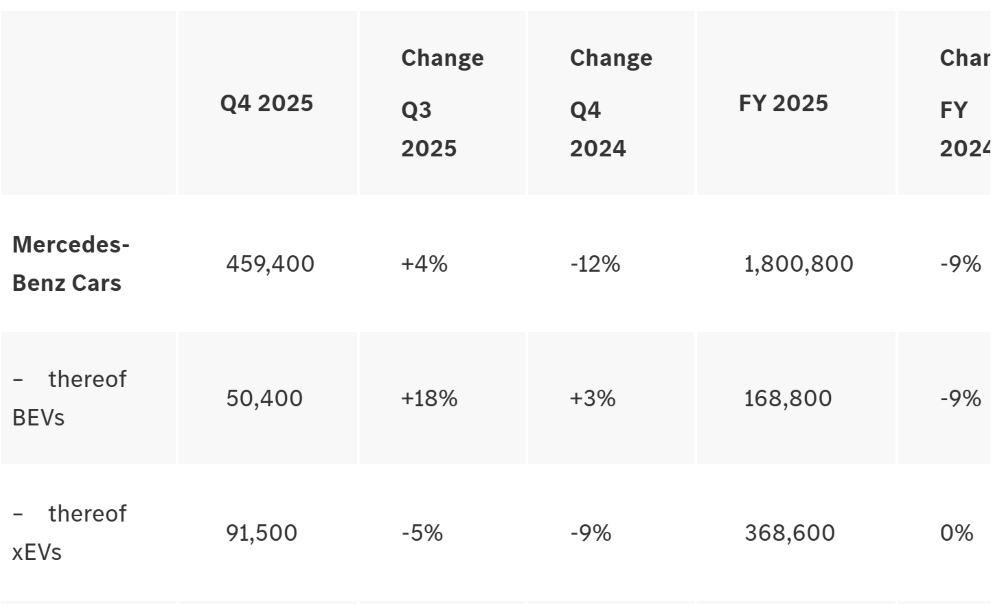1000x604 pixels.
Task: Click the +18% BEV change cell
Action: click(429, 398)
